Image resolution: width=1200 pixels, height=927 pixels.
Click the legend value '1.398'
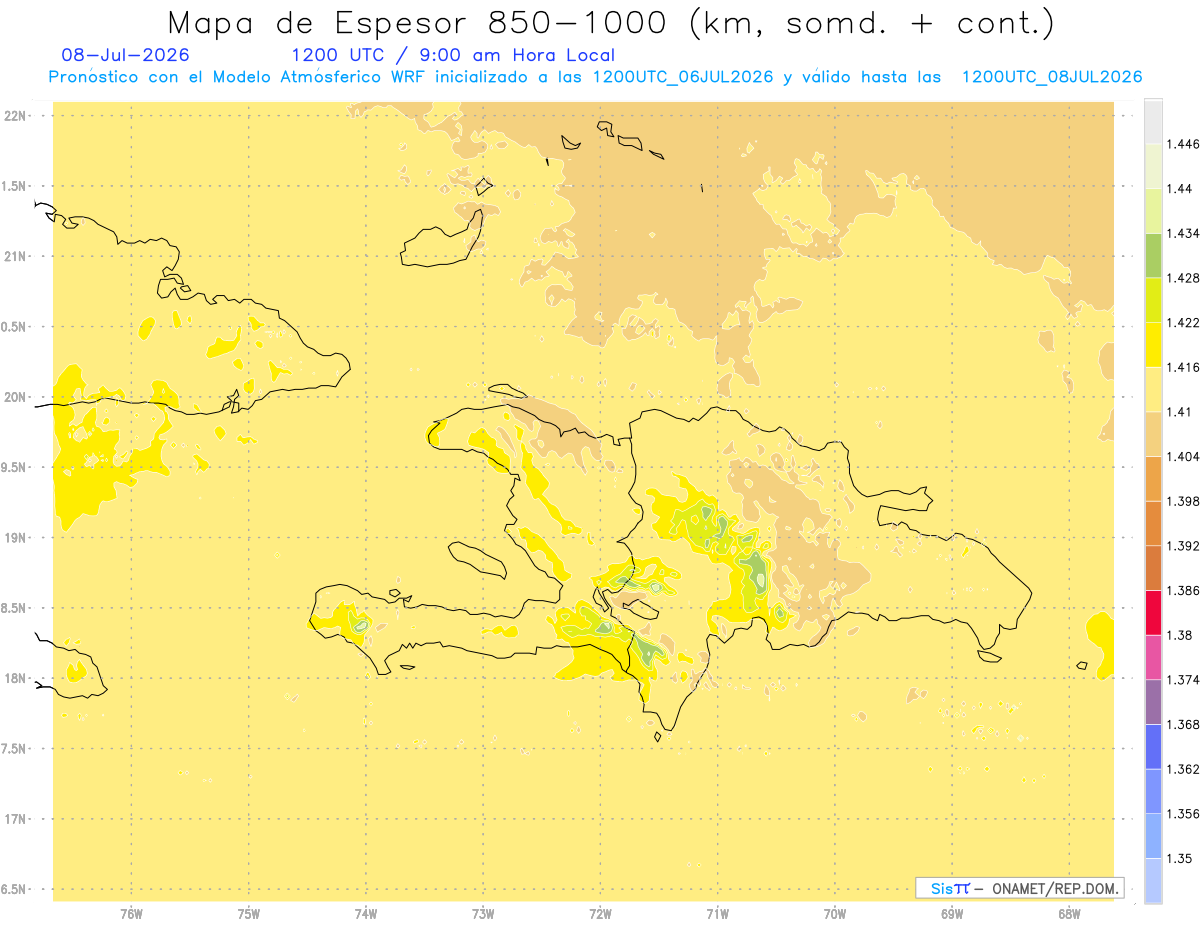point(1184,501)
